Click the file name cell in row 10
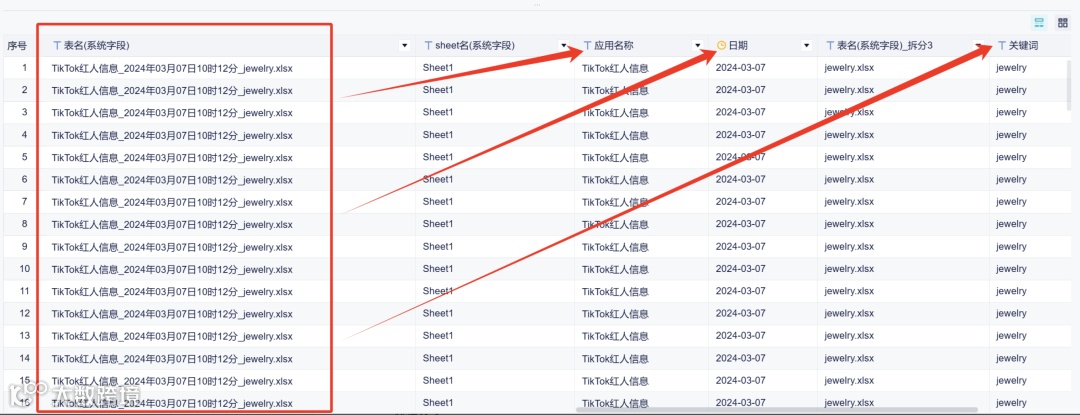The image size is (1080, 415). pyautogui.click(x=172, y=269)
